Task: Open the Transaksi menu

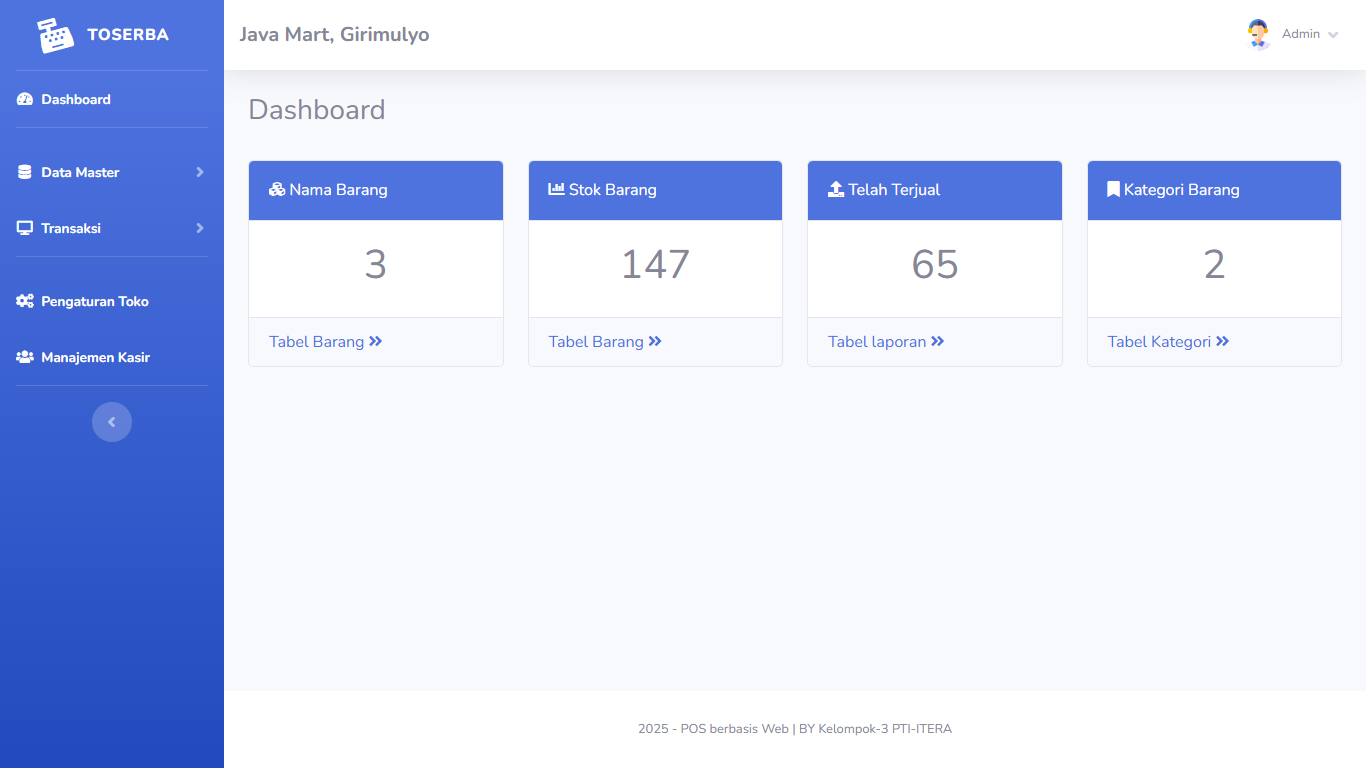Action: pos(112,228)
